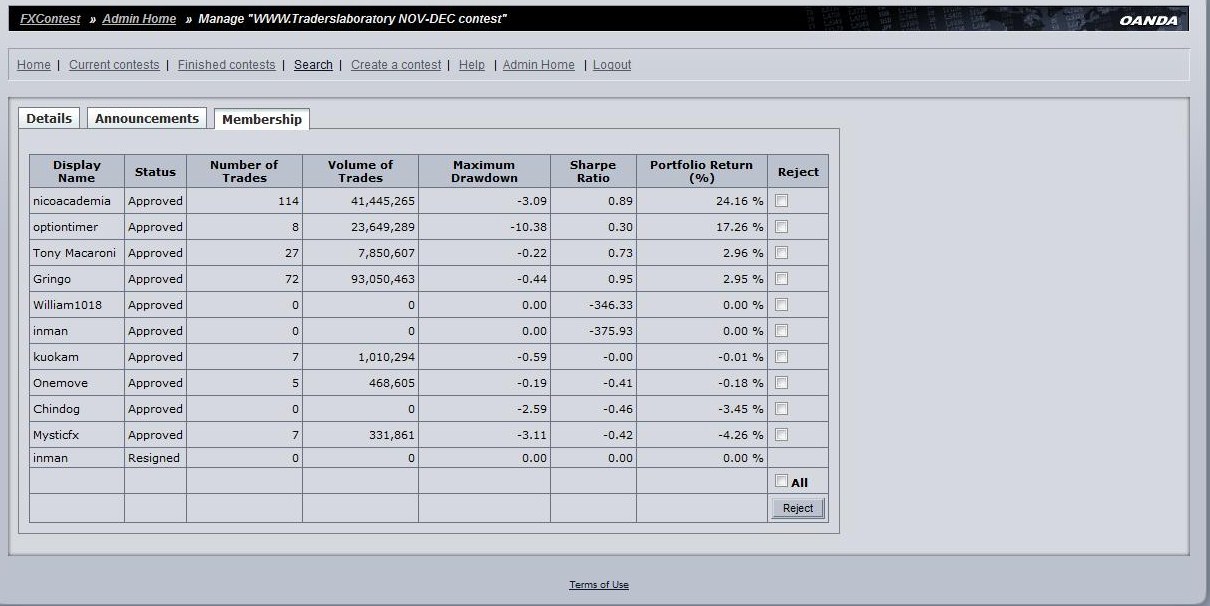Open Terms of Use link
The height and width of the screenshot is (606, 1210).
(599, 585)
